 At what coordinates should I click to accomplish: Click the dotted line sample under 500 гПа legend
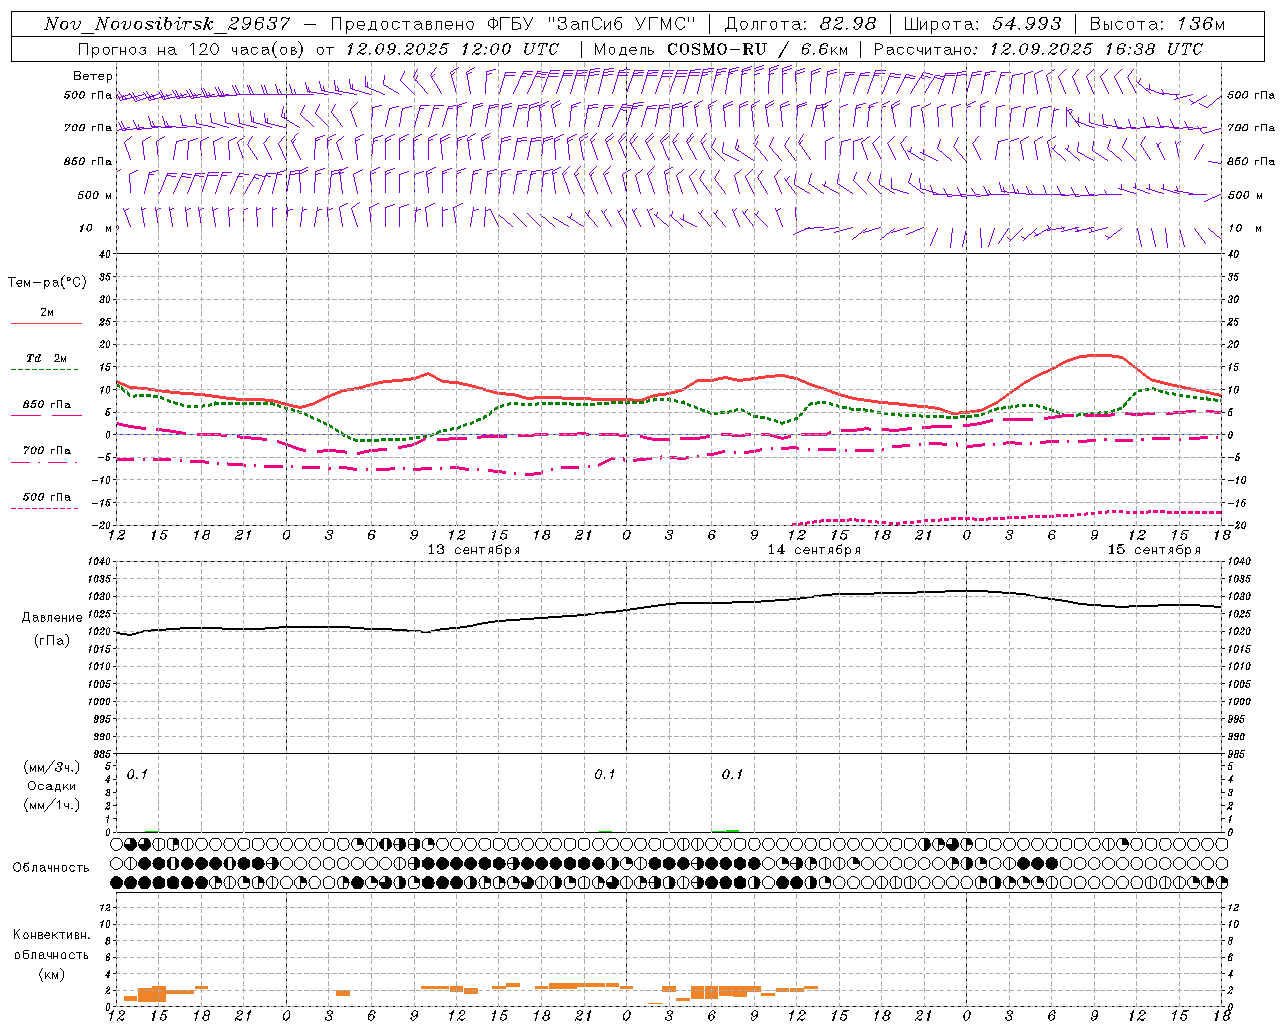point(45,509)
